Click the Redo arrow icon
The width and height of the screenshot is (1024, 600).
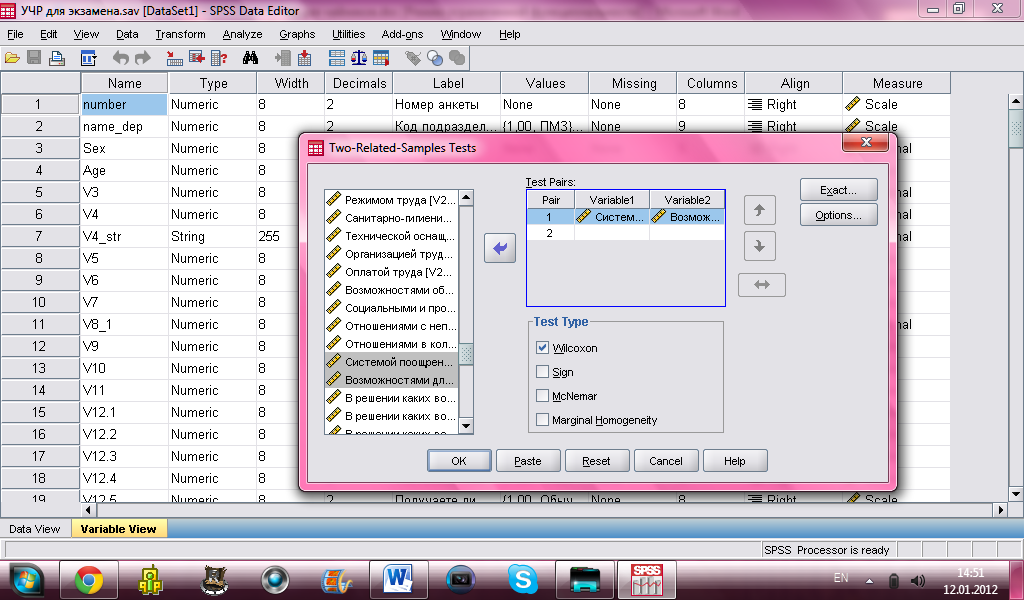142,58
